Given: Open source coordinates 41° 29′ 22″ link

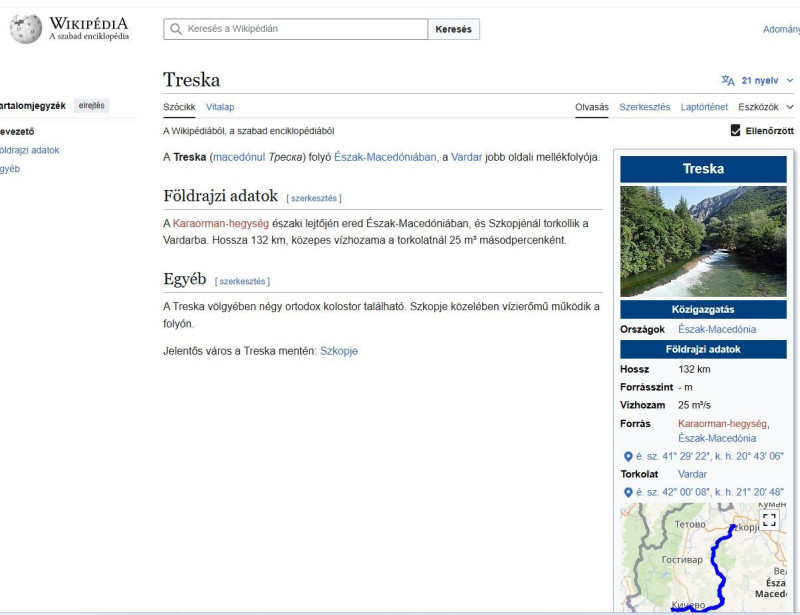Looking at the screenshot, I should [x=710, y=456].
